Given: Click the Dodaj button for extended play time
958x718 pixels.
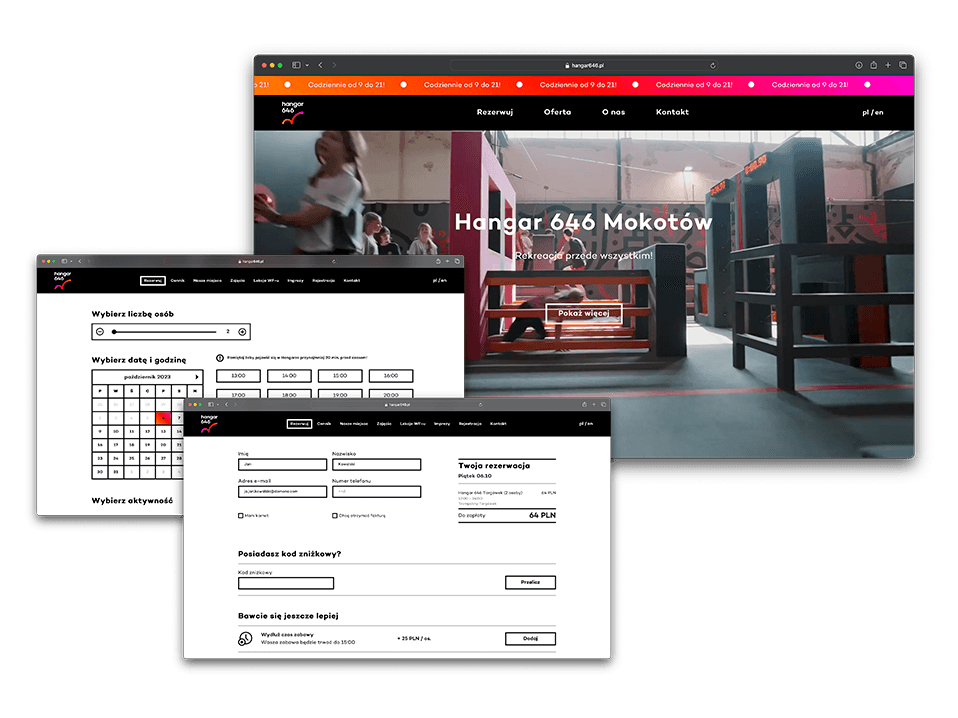Looking at the screenshot, I should click(530, 639).
